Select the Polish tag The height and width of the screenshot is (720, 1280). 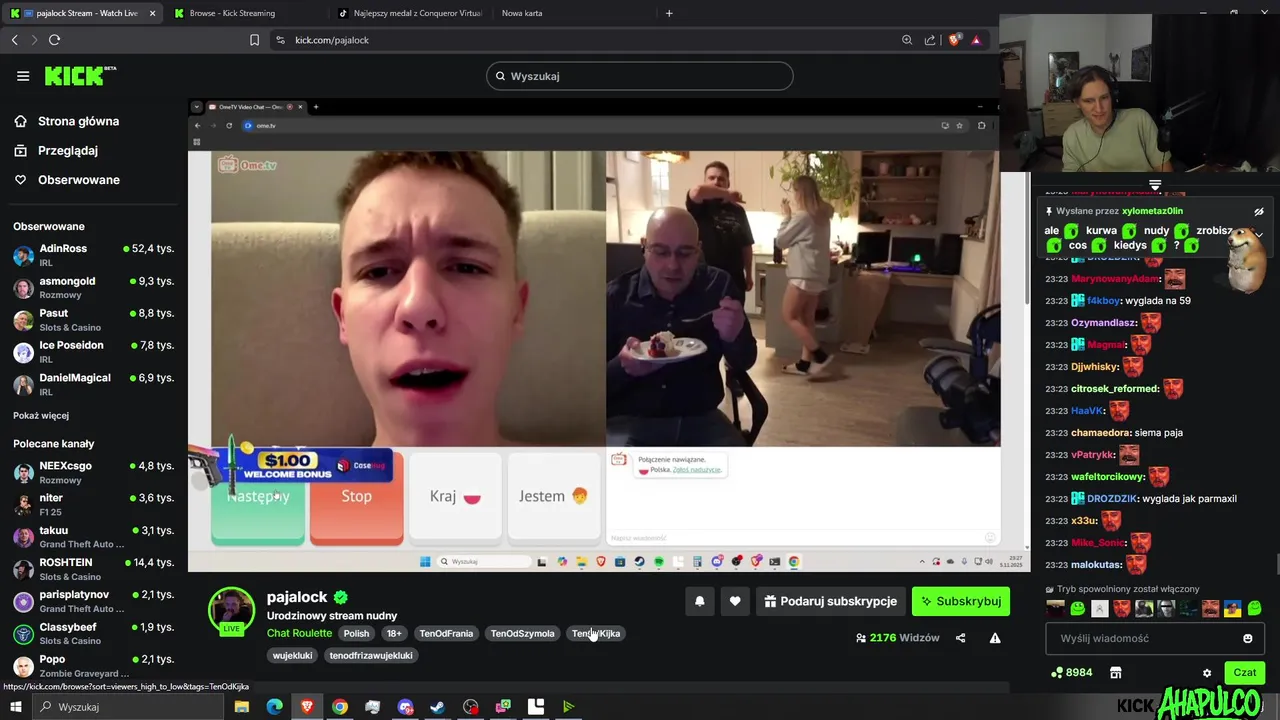[x=356, y=633]
